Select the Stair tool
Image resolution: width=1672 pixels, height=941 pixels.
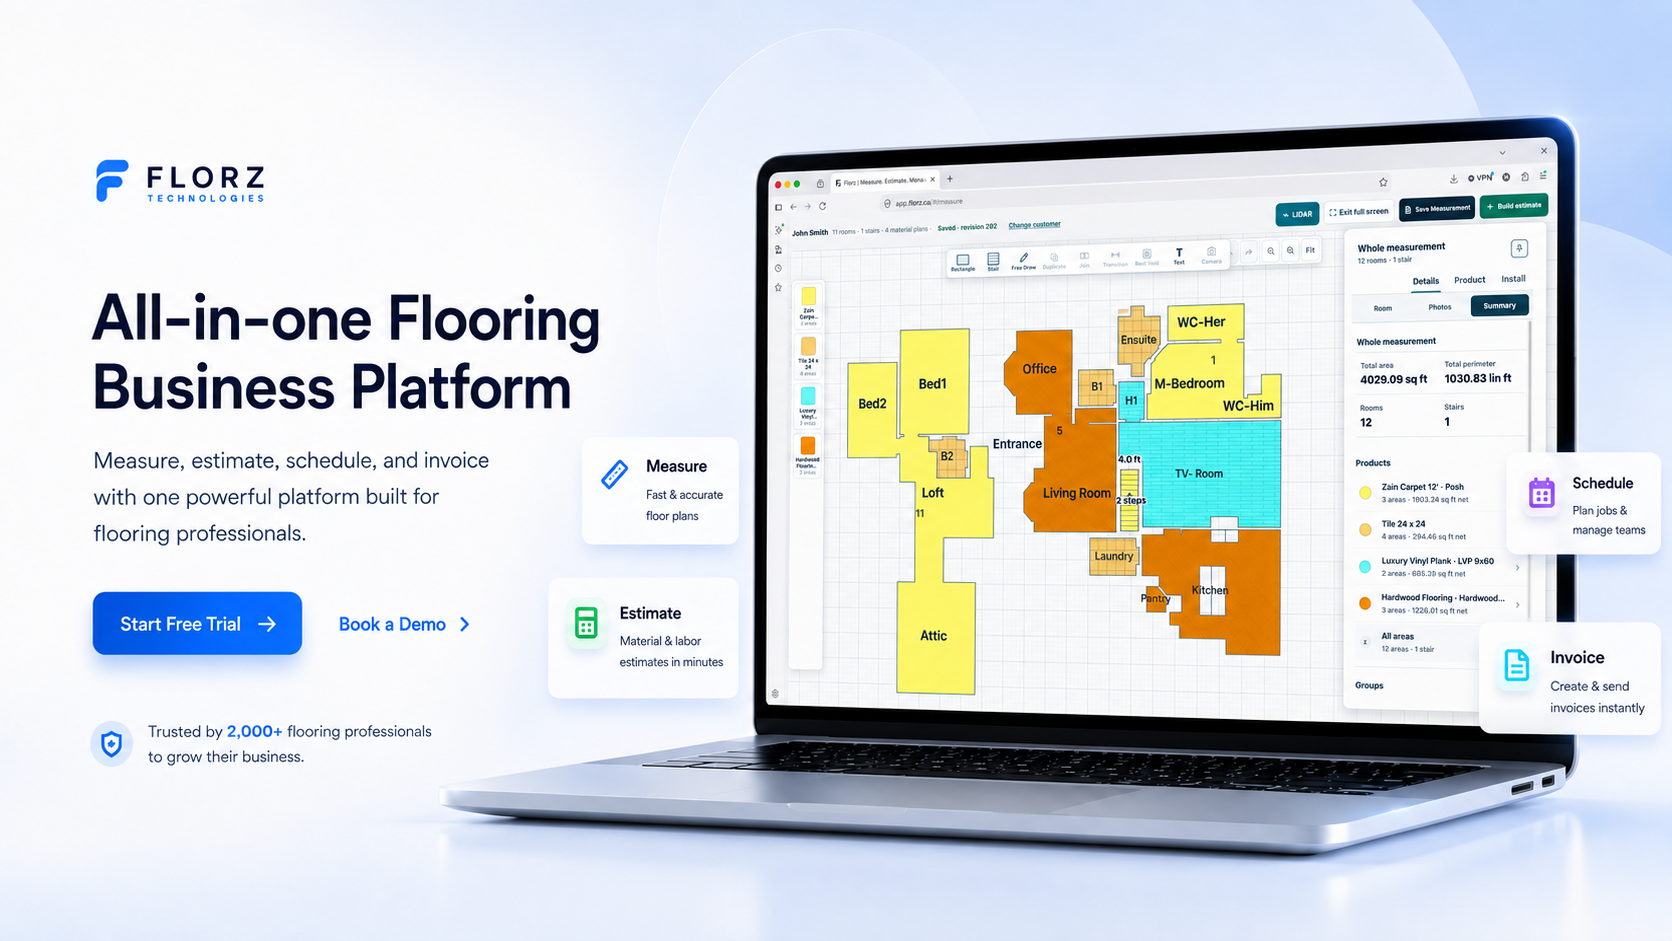[x=993, y=262]
